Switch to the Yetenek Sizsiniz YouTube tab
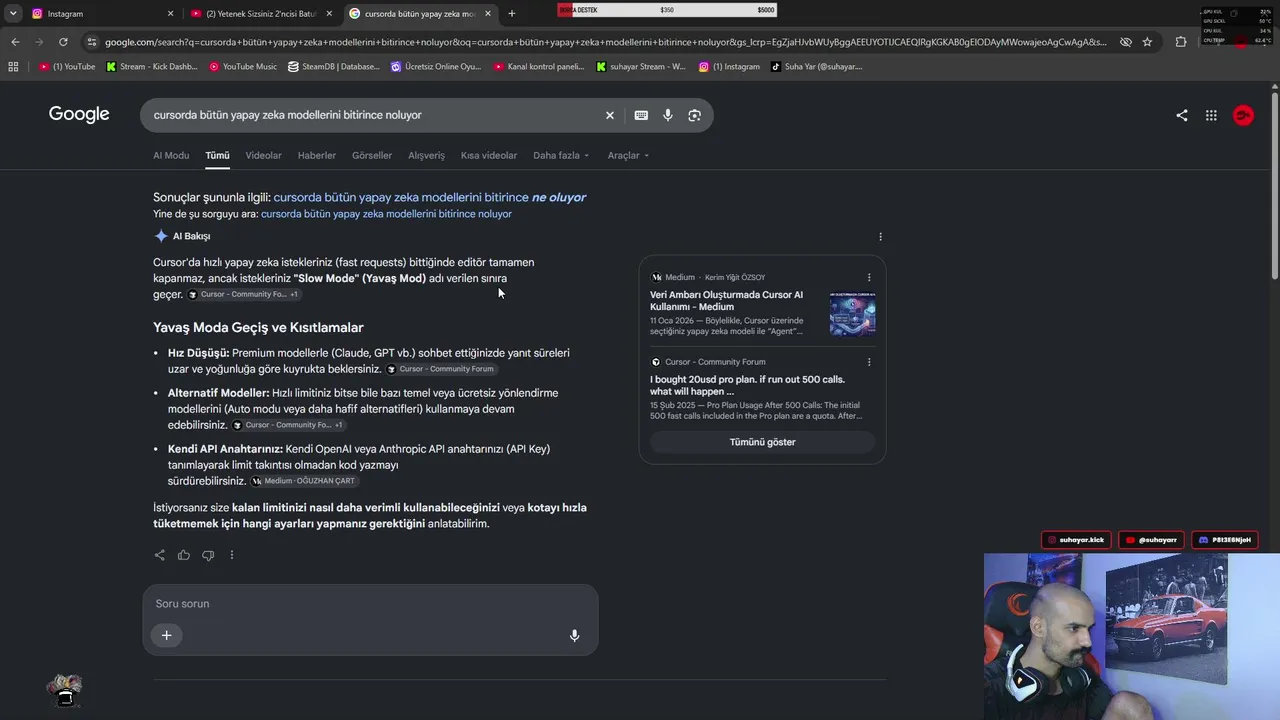Screen dimensions: 1280x720 pyautogui.click(x=262, y=14)
